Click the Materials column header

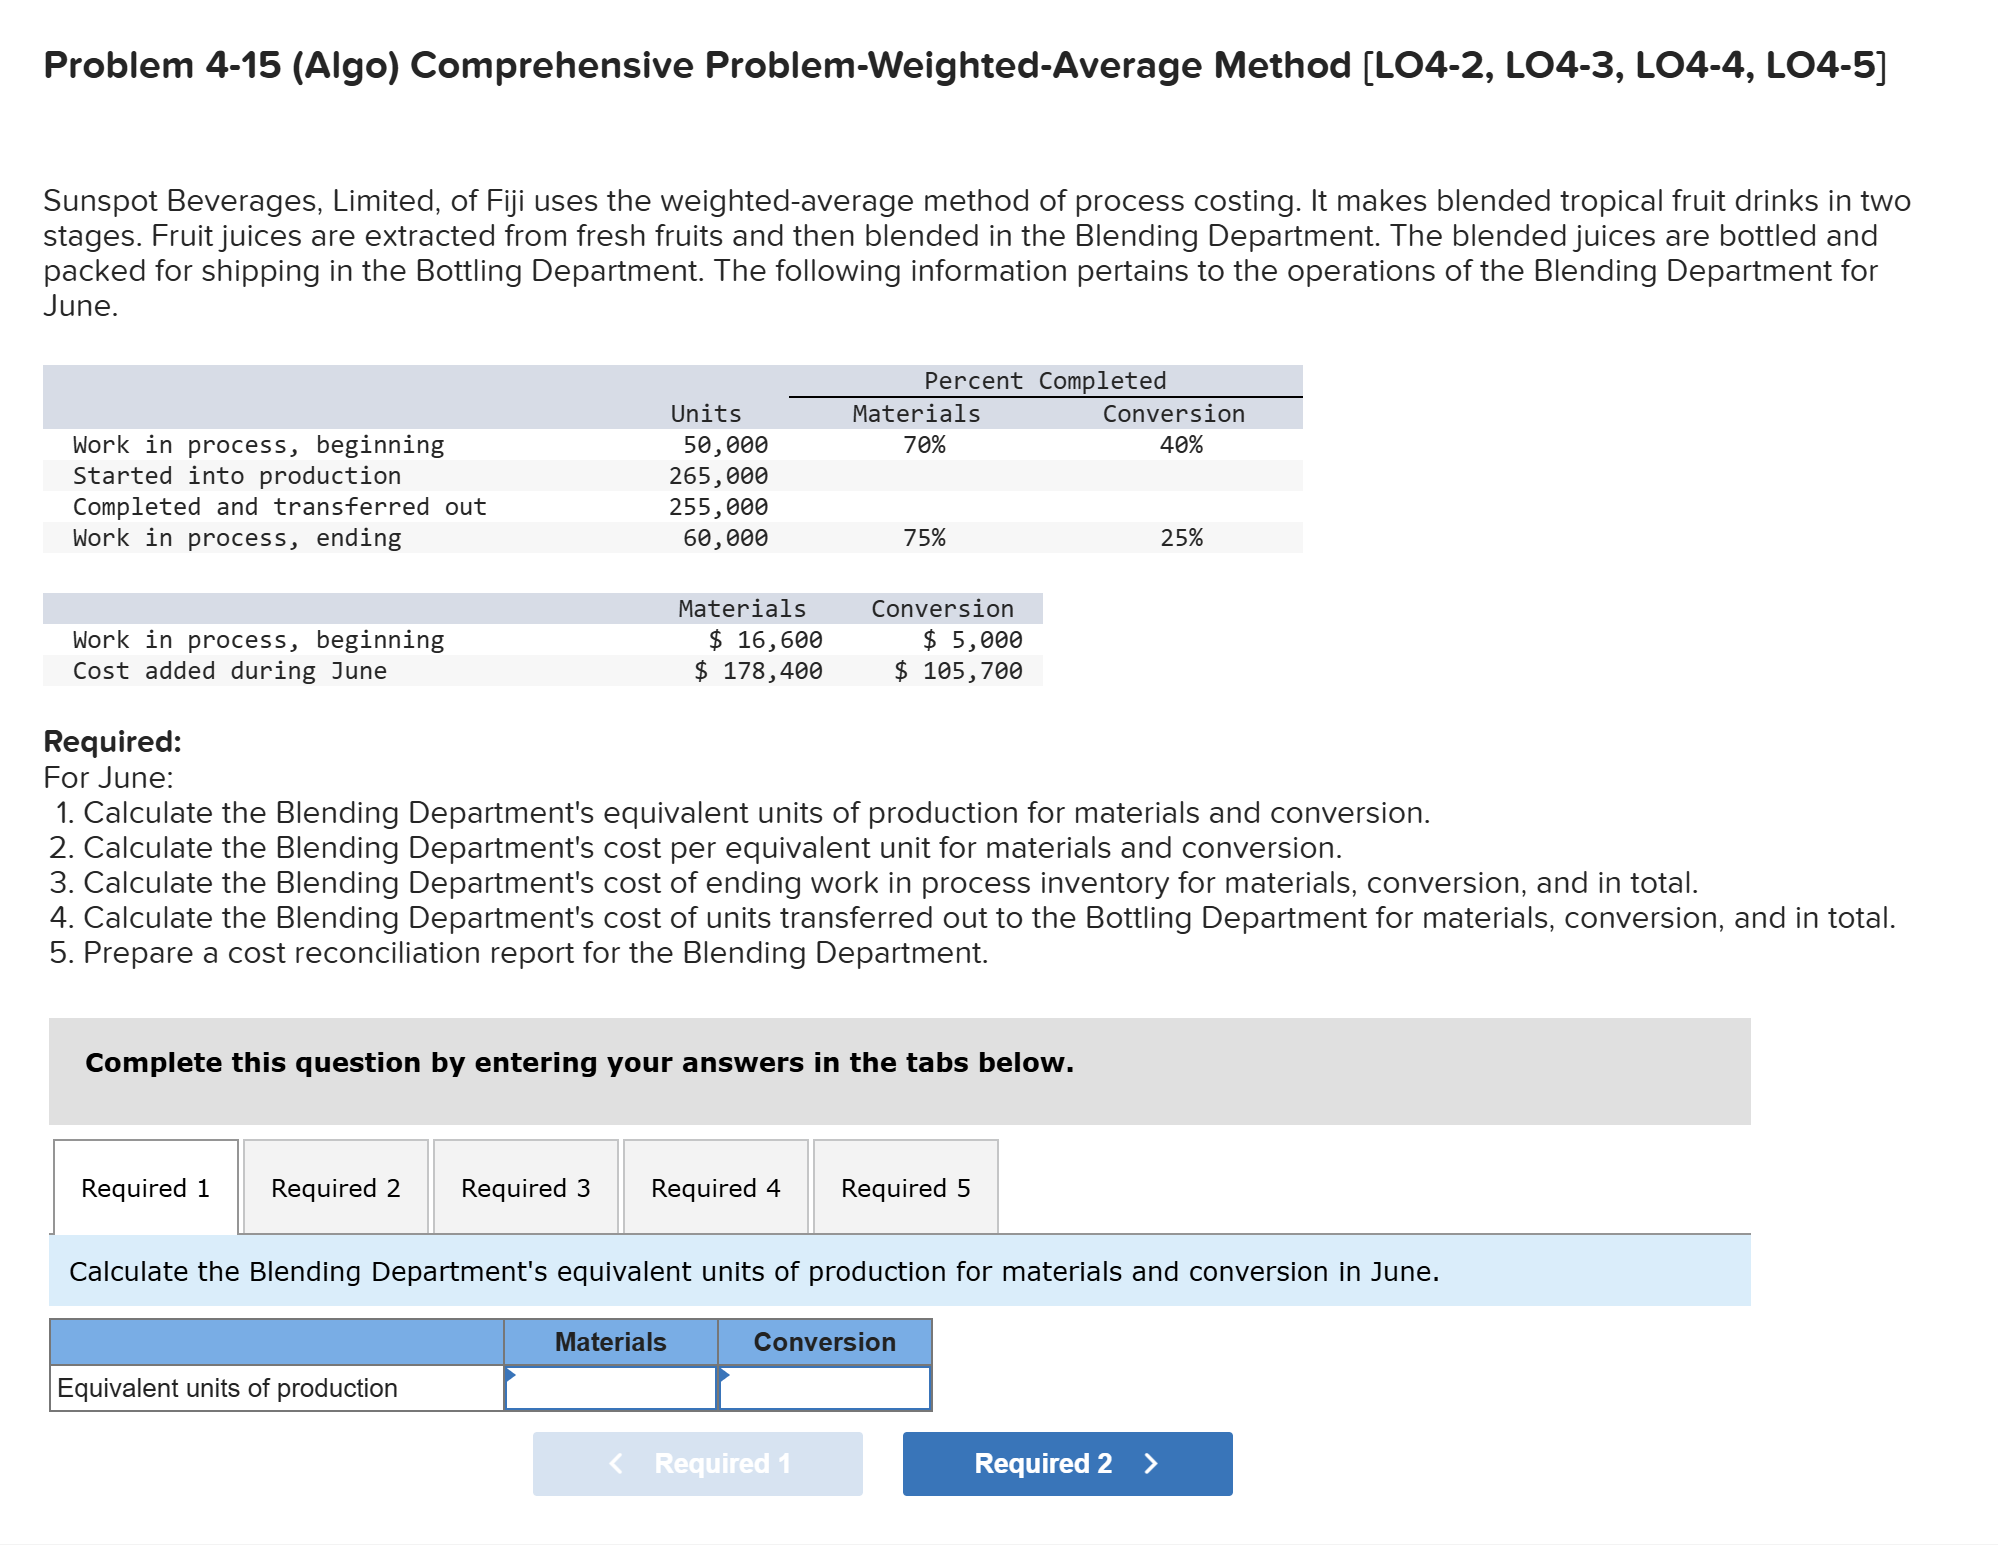[610, 1342]
